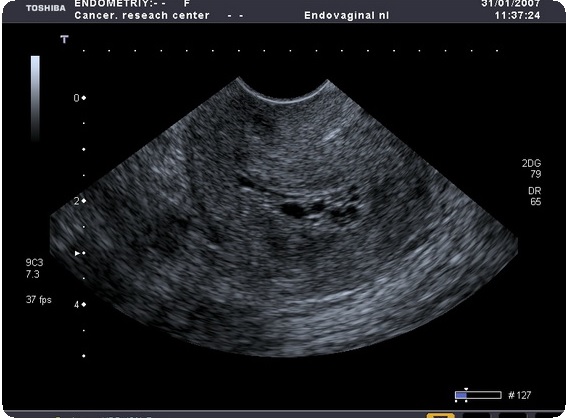Select the DR dynamic range value 65
Screen dimensions: 566x420
point(536,202)
